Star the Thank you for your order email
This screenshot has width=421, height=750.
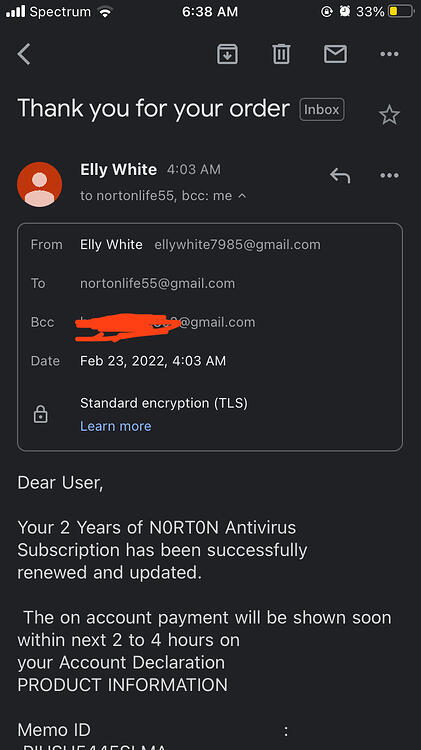coord(389,115)
